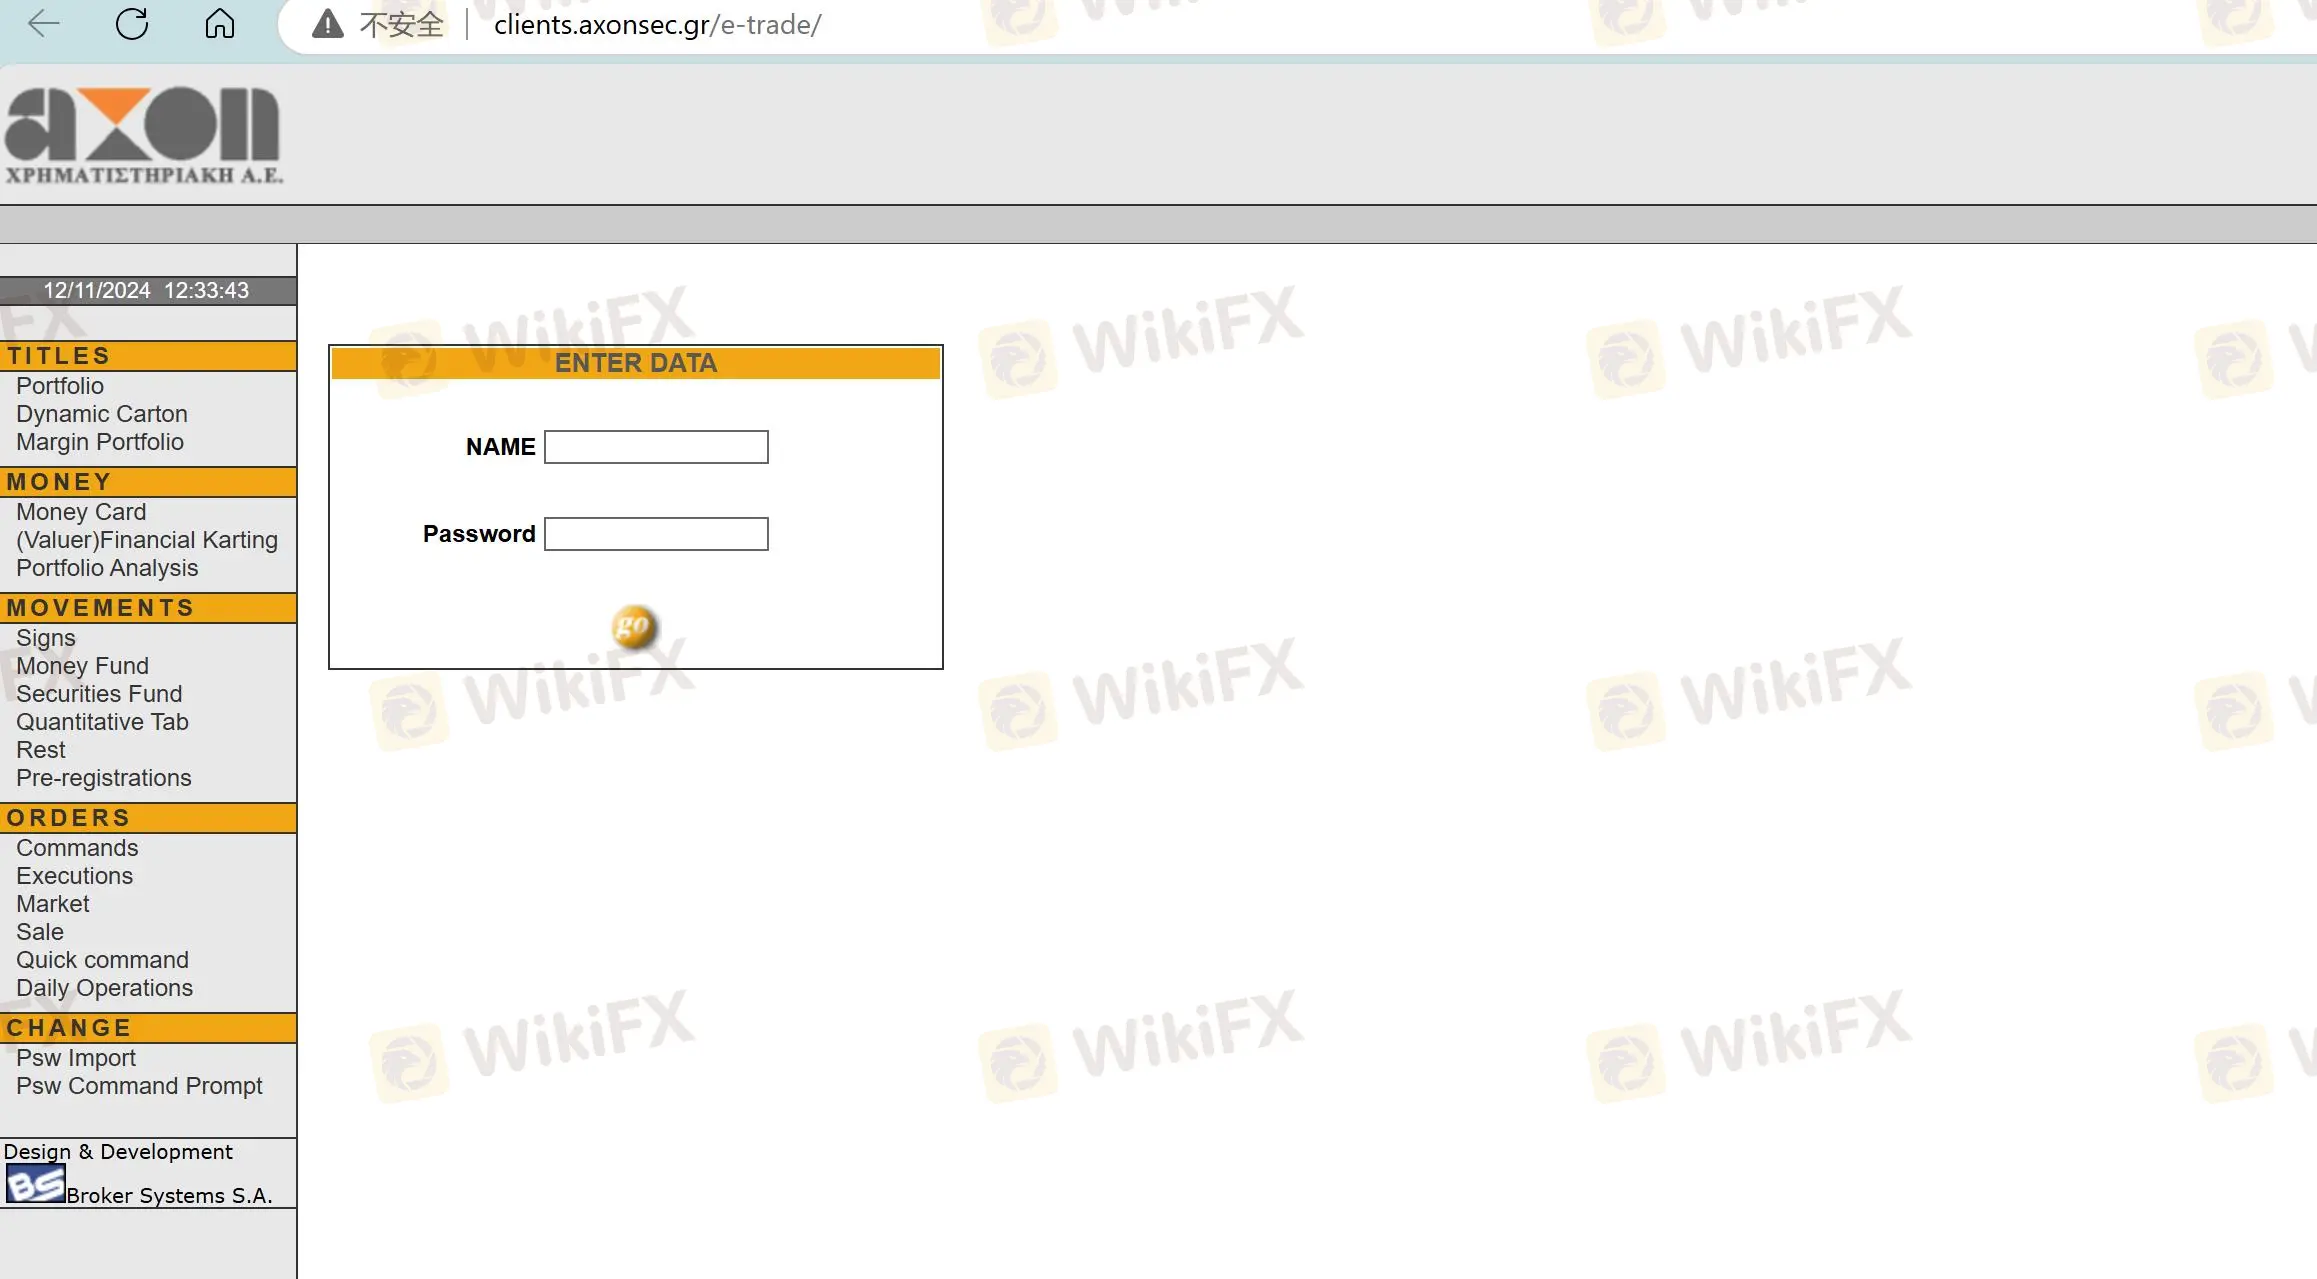Image resolution: width=2317 pixels, height=1279 pixels.
Task: Click the browser refresh/reload icon
Action: pyautogui.click(x=134, y=24)
